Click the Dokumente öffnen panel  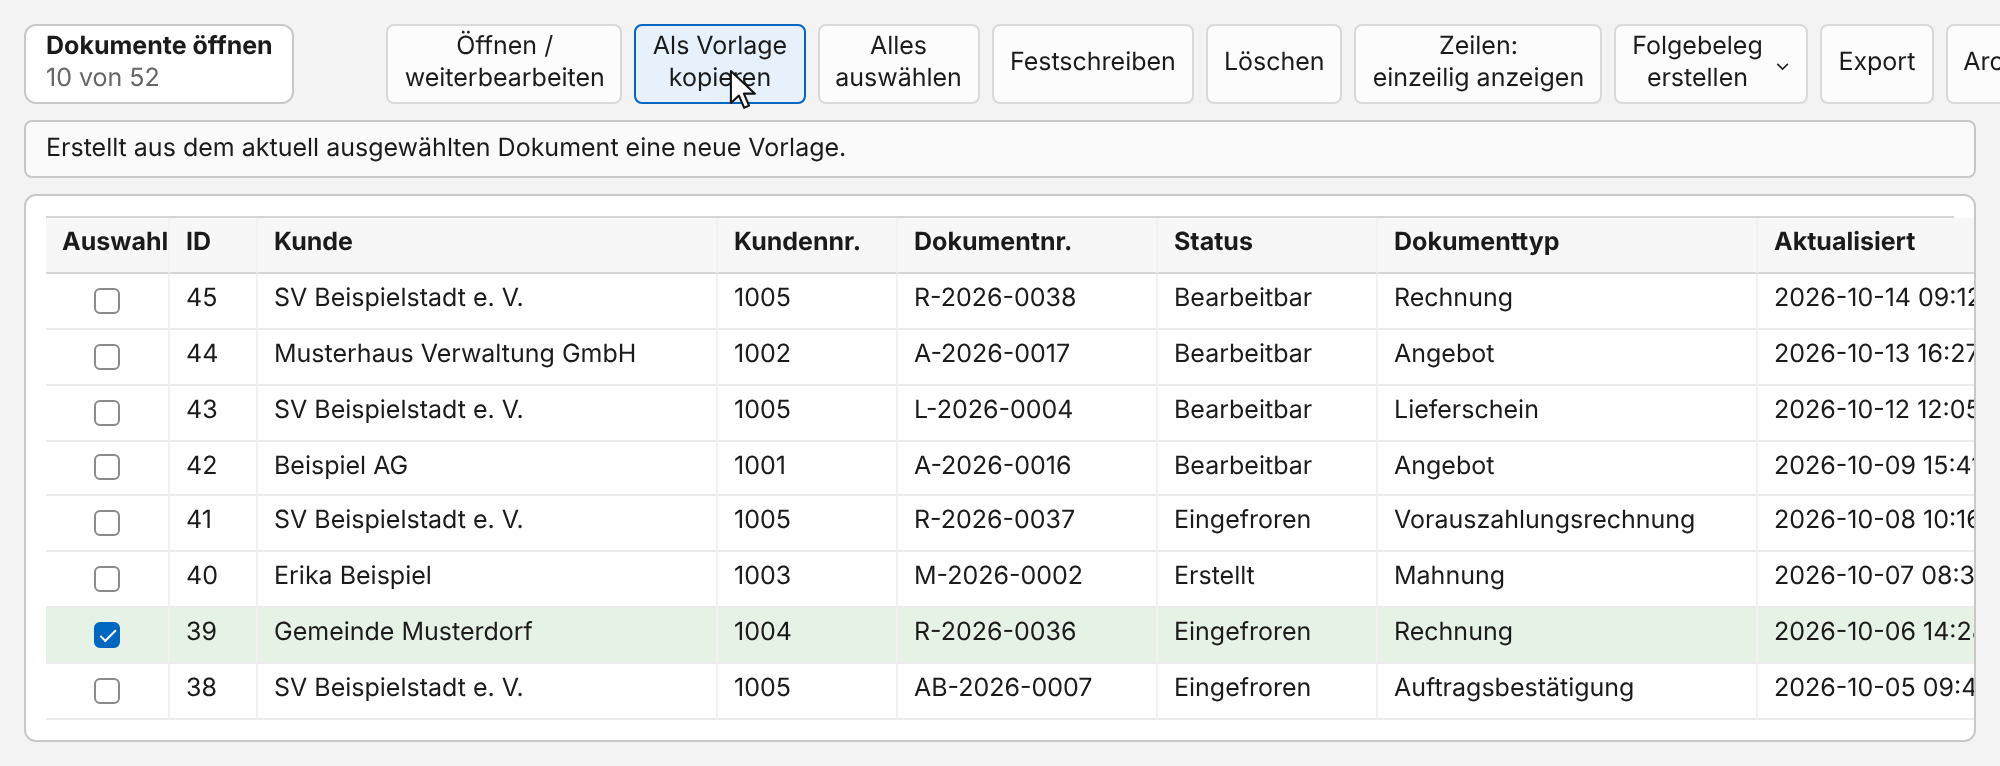159,63
